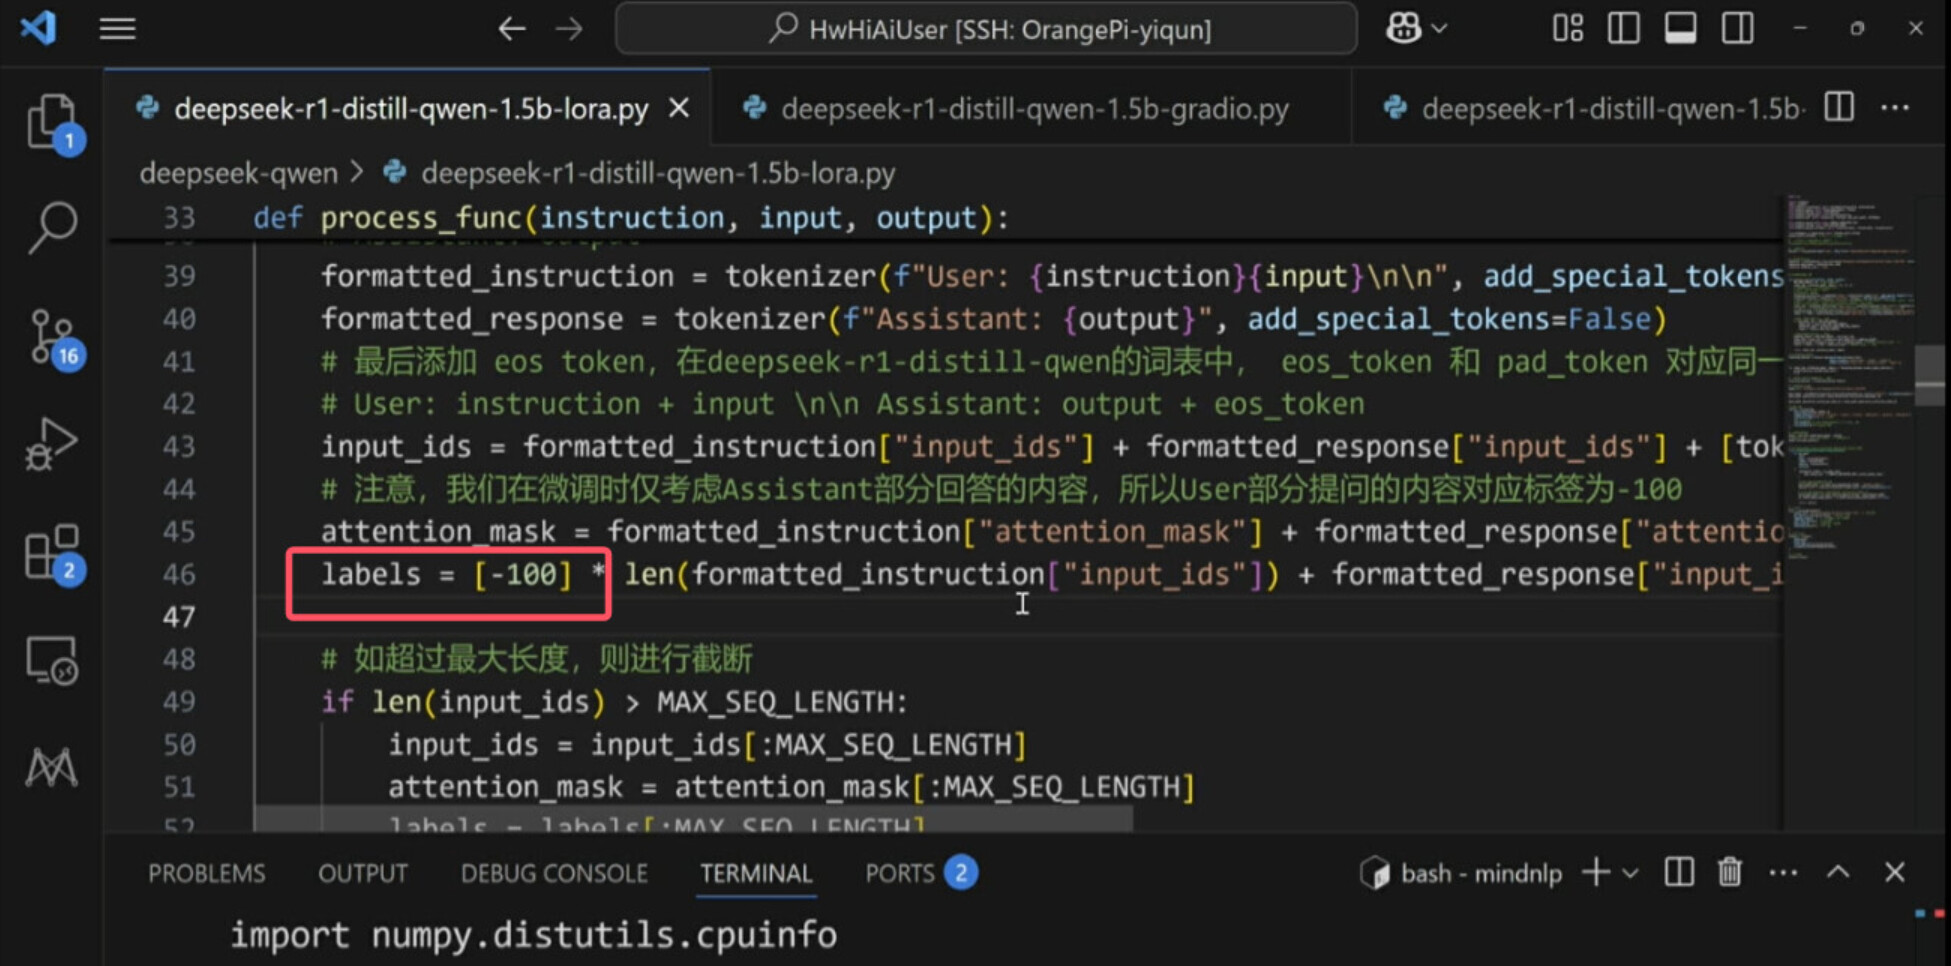Toggle the primary side bar layout button
This screenshot has width=1951, height=966.
point(1623,29)
